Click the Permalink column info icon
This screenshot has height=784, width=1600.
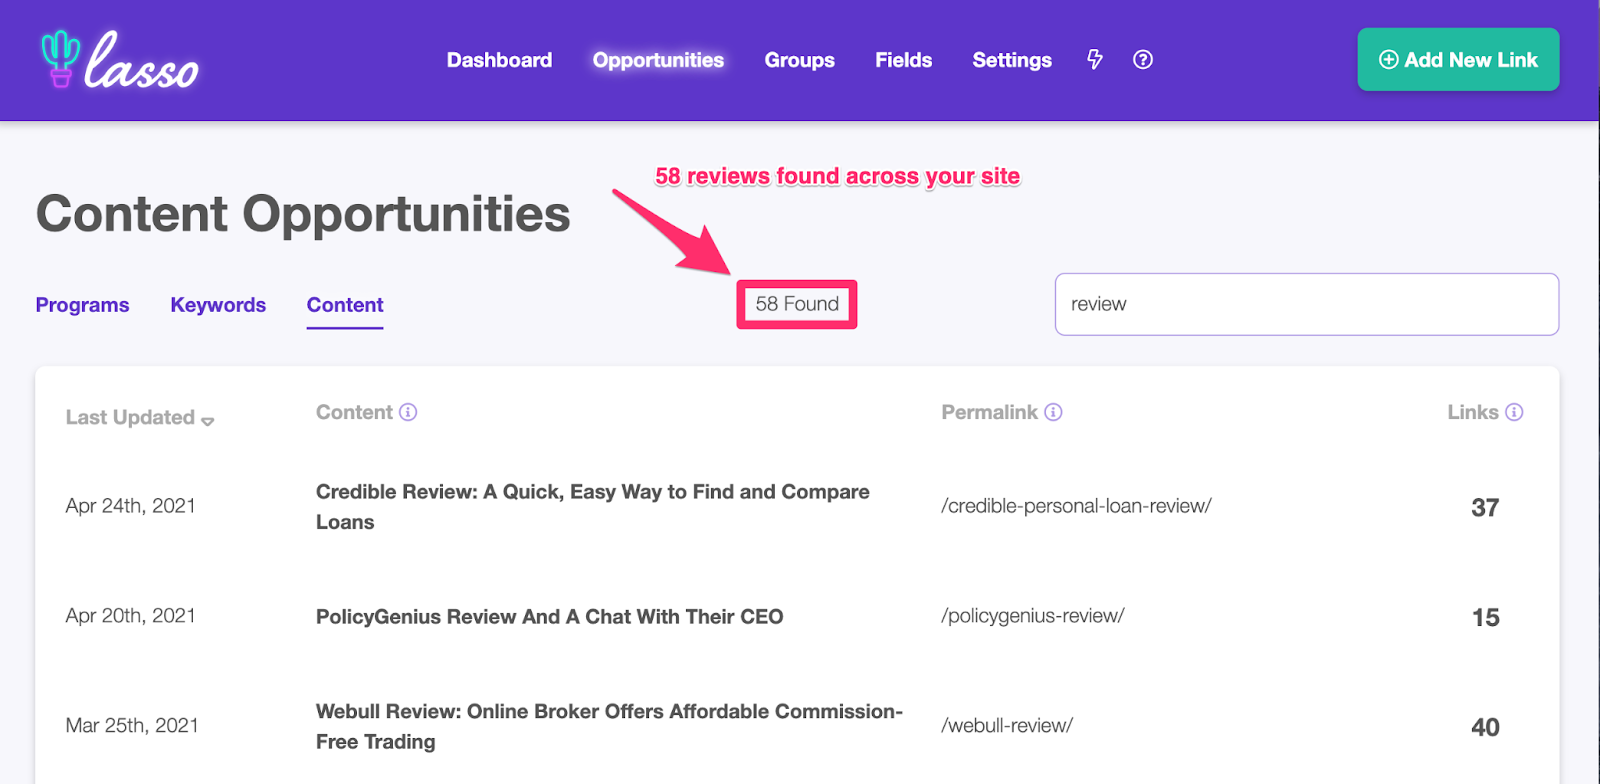pyautogui.click(x=1053, y=412)
